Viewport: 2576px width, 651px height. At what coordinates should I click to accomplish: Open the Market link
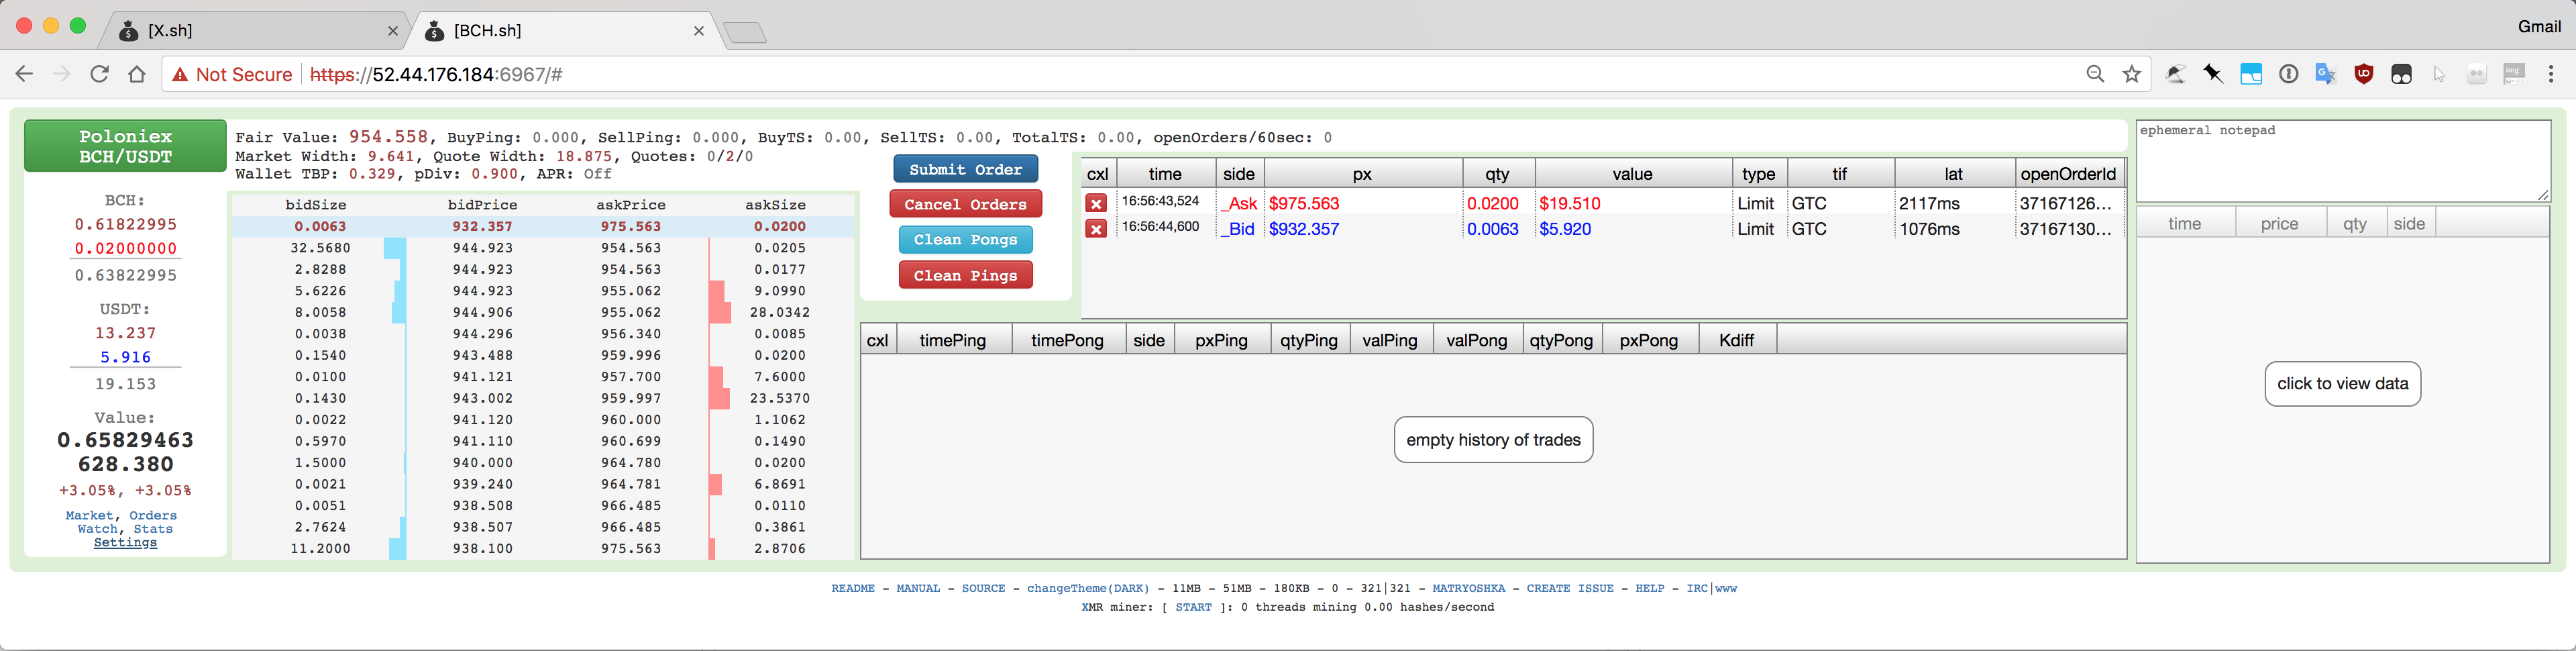89,516
